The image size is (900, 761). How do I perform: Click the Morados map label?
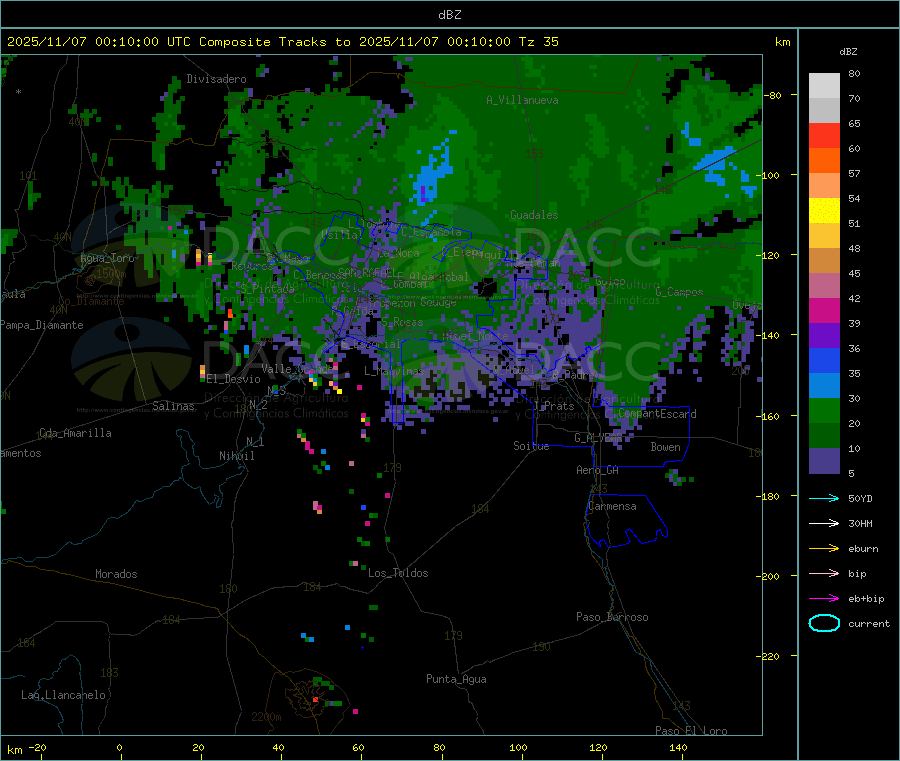(116, 574)
